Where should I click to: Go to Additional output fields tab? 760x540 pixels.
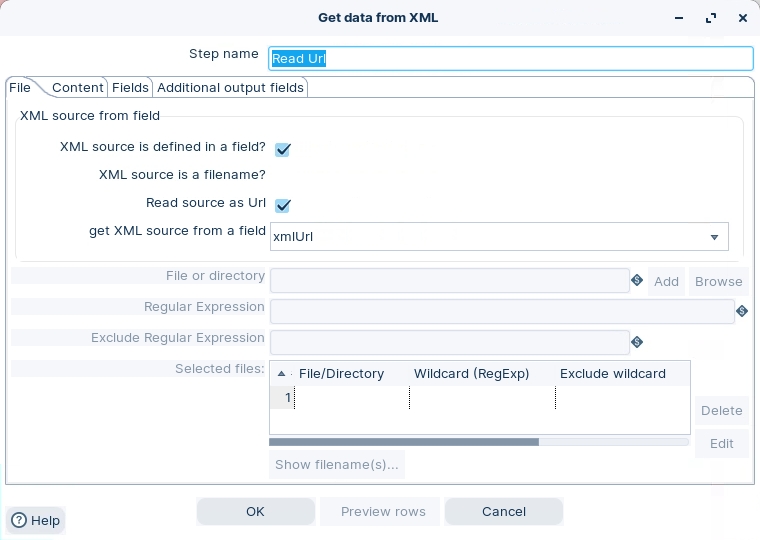tap(230, 88)
